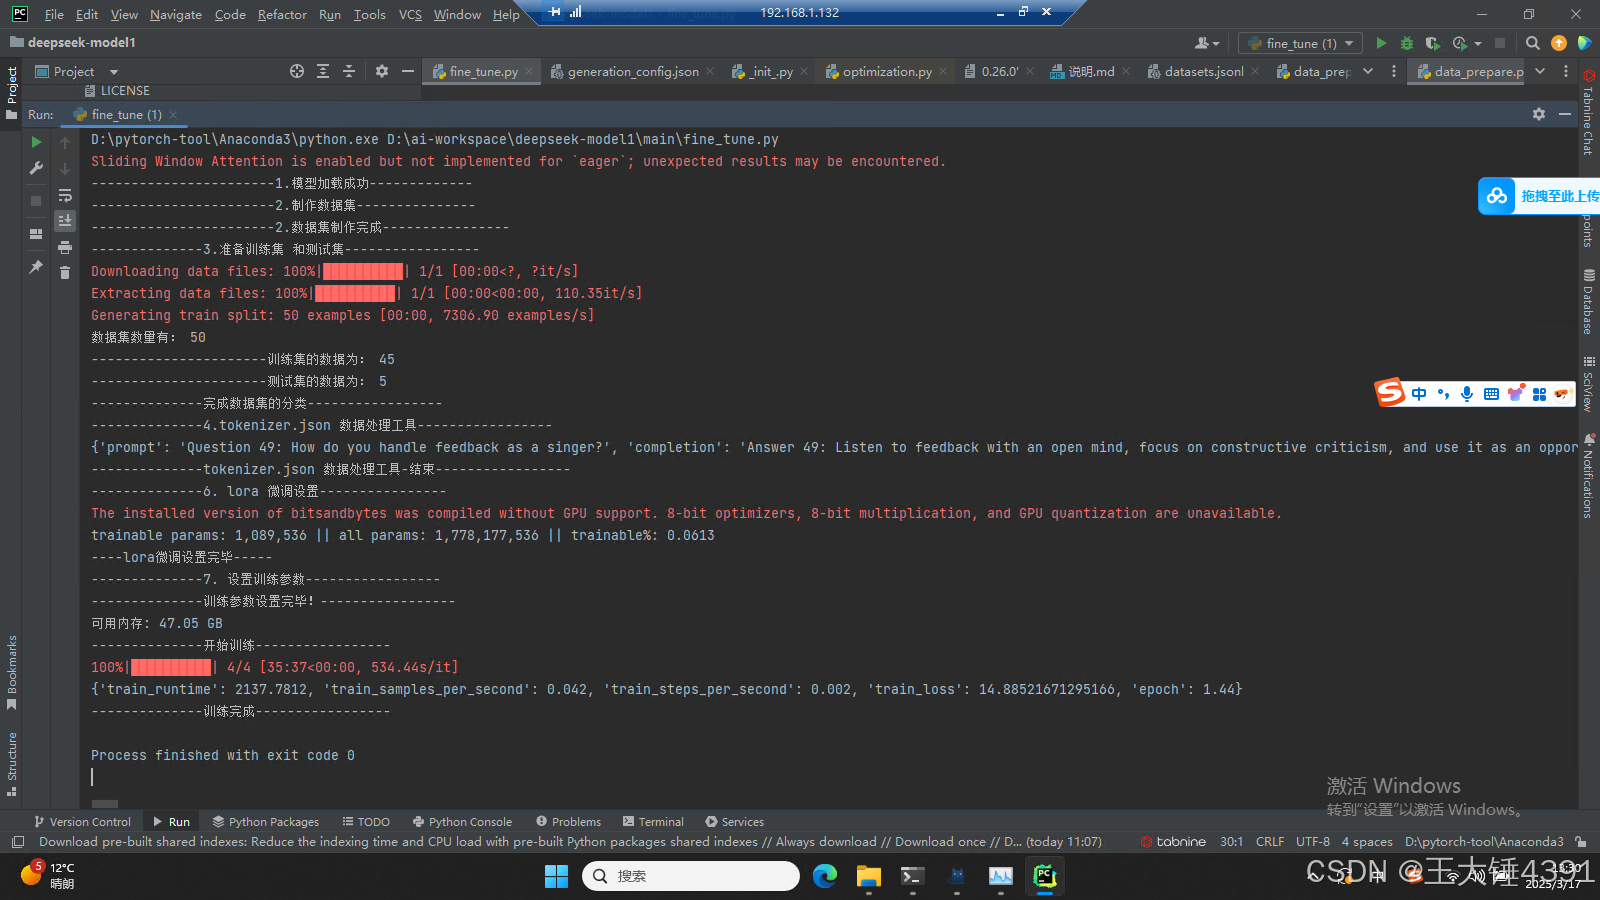
Task: Open the Terminal tool window
Action: (653, 821)
